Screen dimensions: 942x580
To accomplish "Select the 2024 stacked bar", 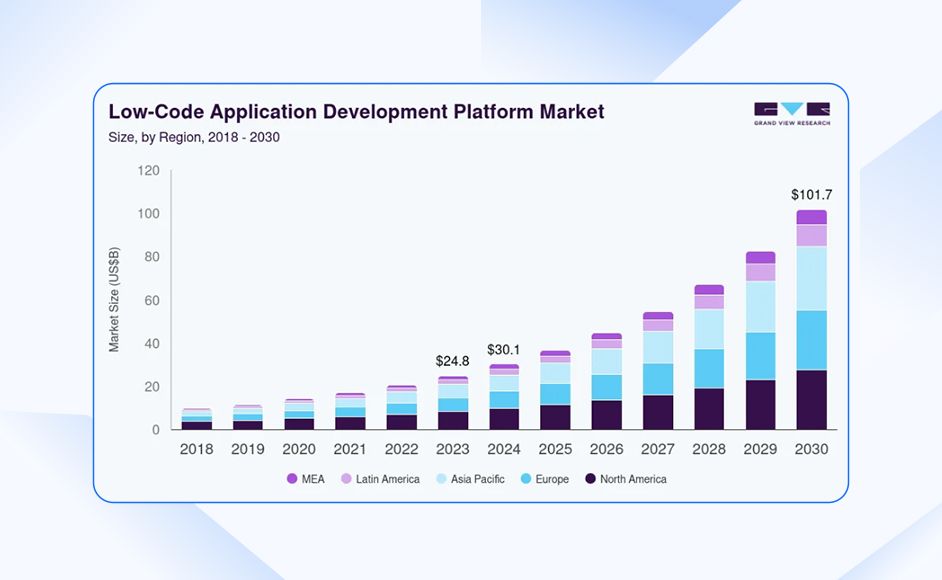I will (x=504, y=397).
